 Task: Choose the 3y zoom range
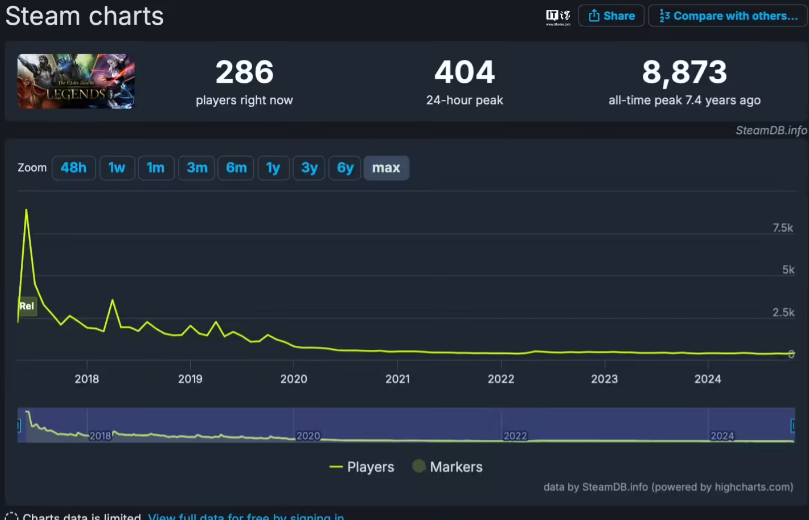(309, 168)
